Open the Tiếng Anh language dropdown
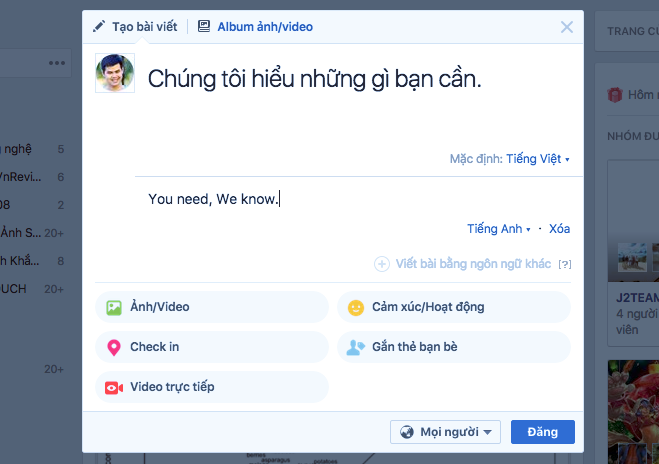659x464 pixels. [499, 229]
